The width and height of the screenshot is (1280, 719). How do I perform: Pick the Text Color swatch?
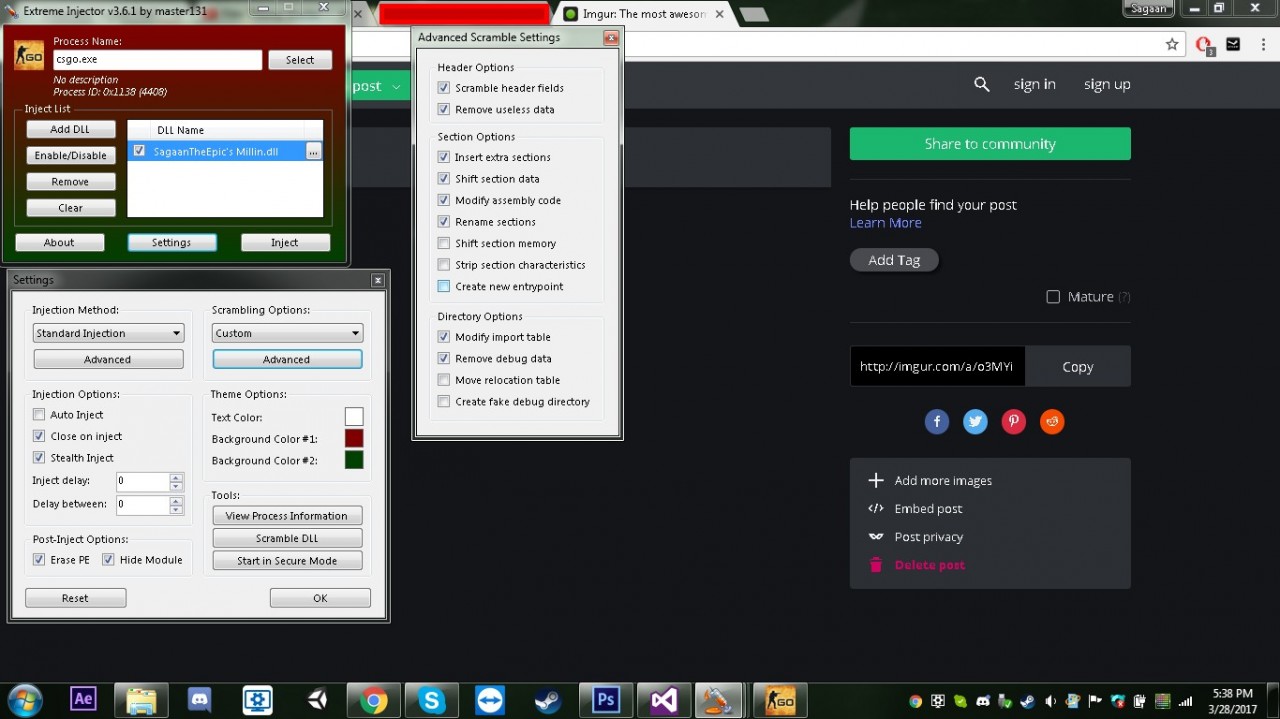coord(354,417)
